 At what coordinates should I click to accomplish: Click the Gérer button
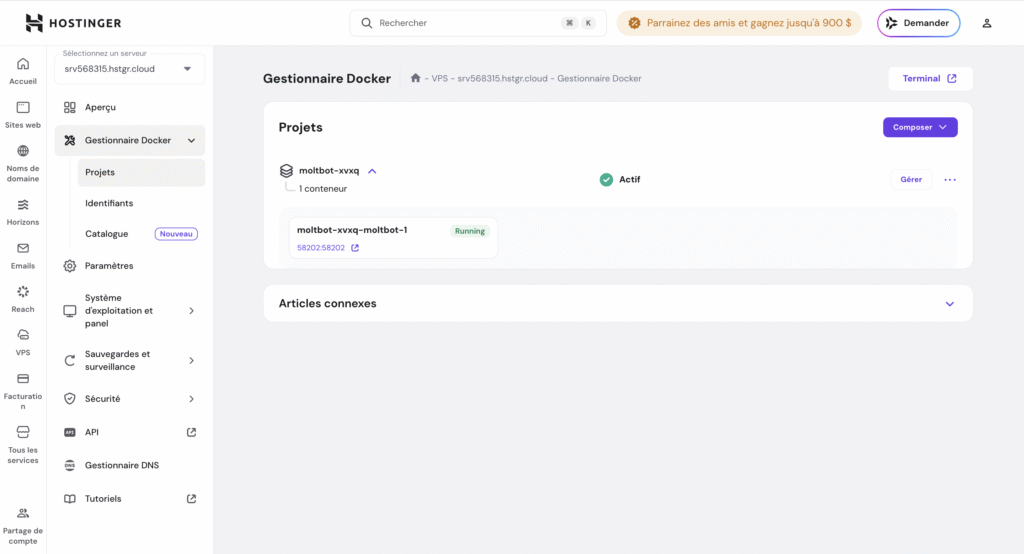[911, 179]
